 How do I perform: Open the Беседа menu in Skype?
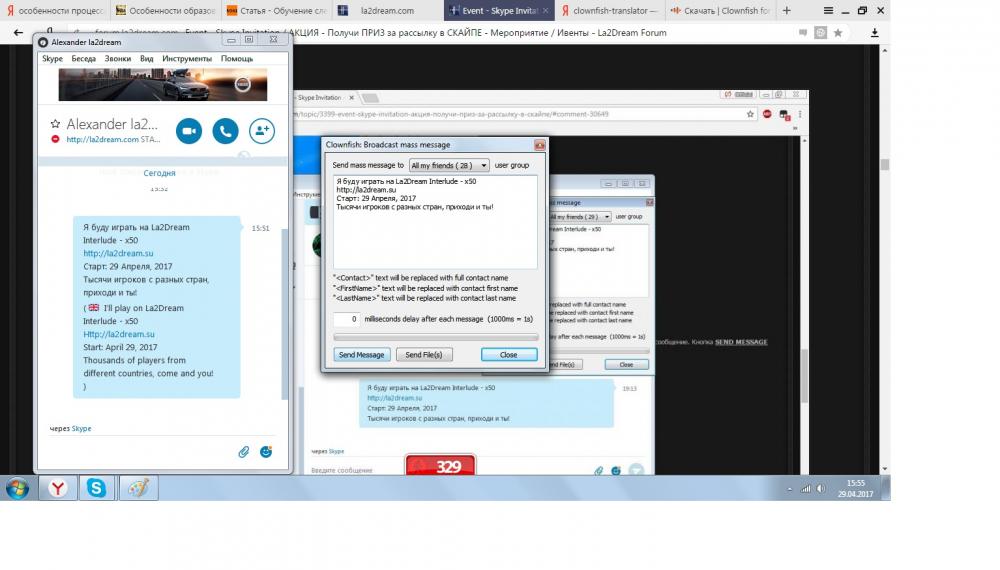click(x=84, y=59)
